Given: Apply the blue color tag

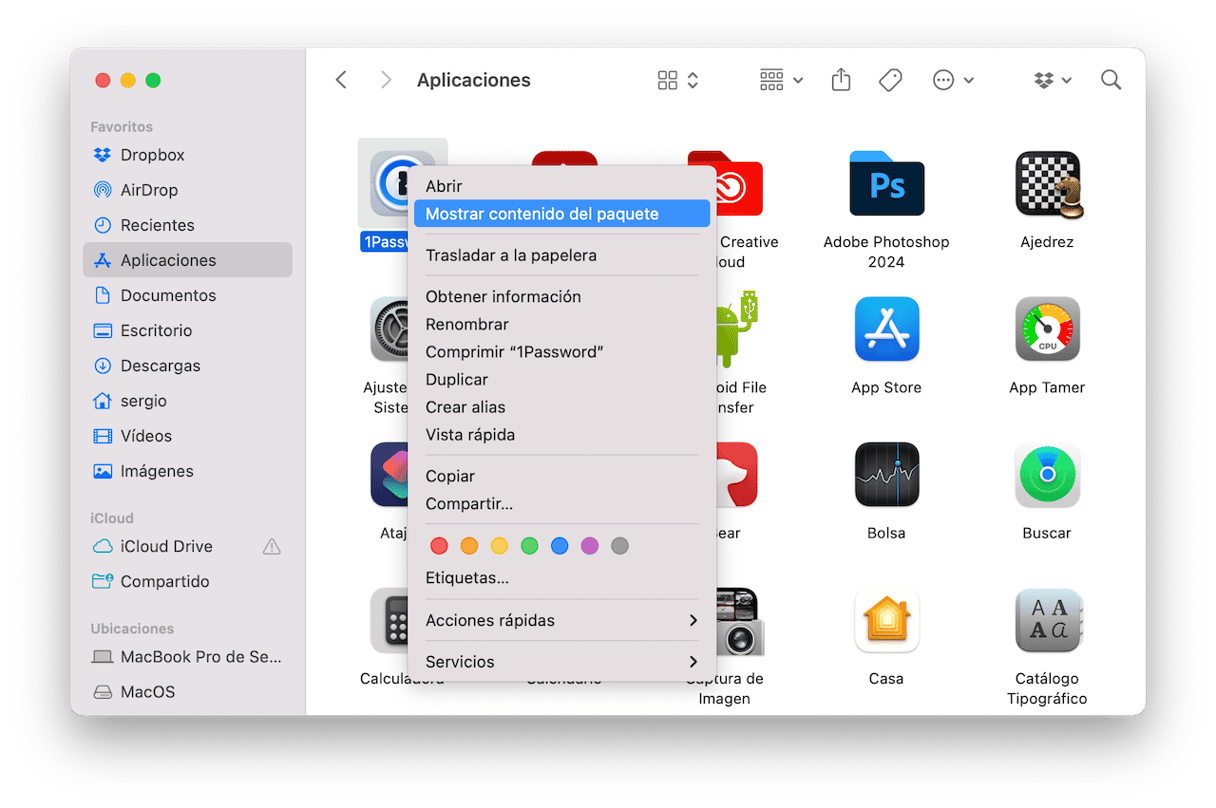Looking at the screenshot, I should [560, 546].
